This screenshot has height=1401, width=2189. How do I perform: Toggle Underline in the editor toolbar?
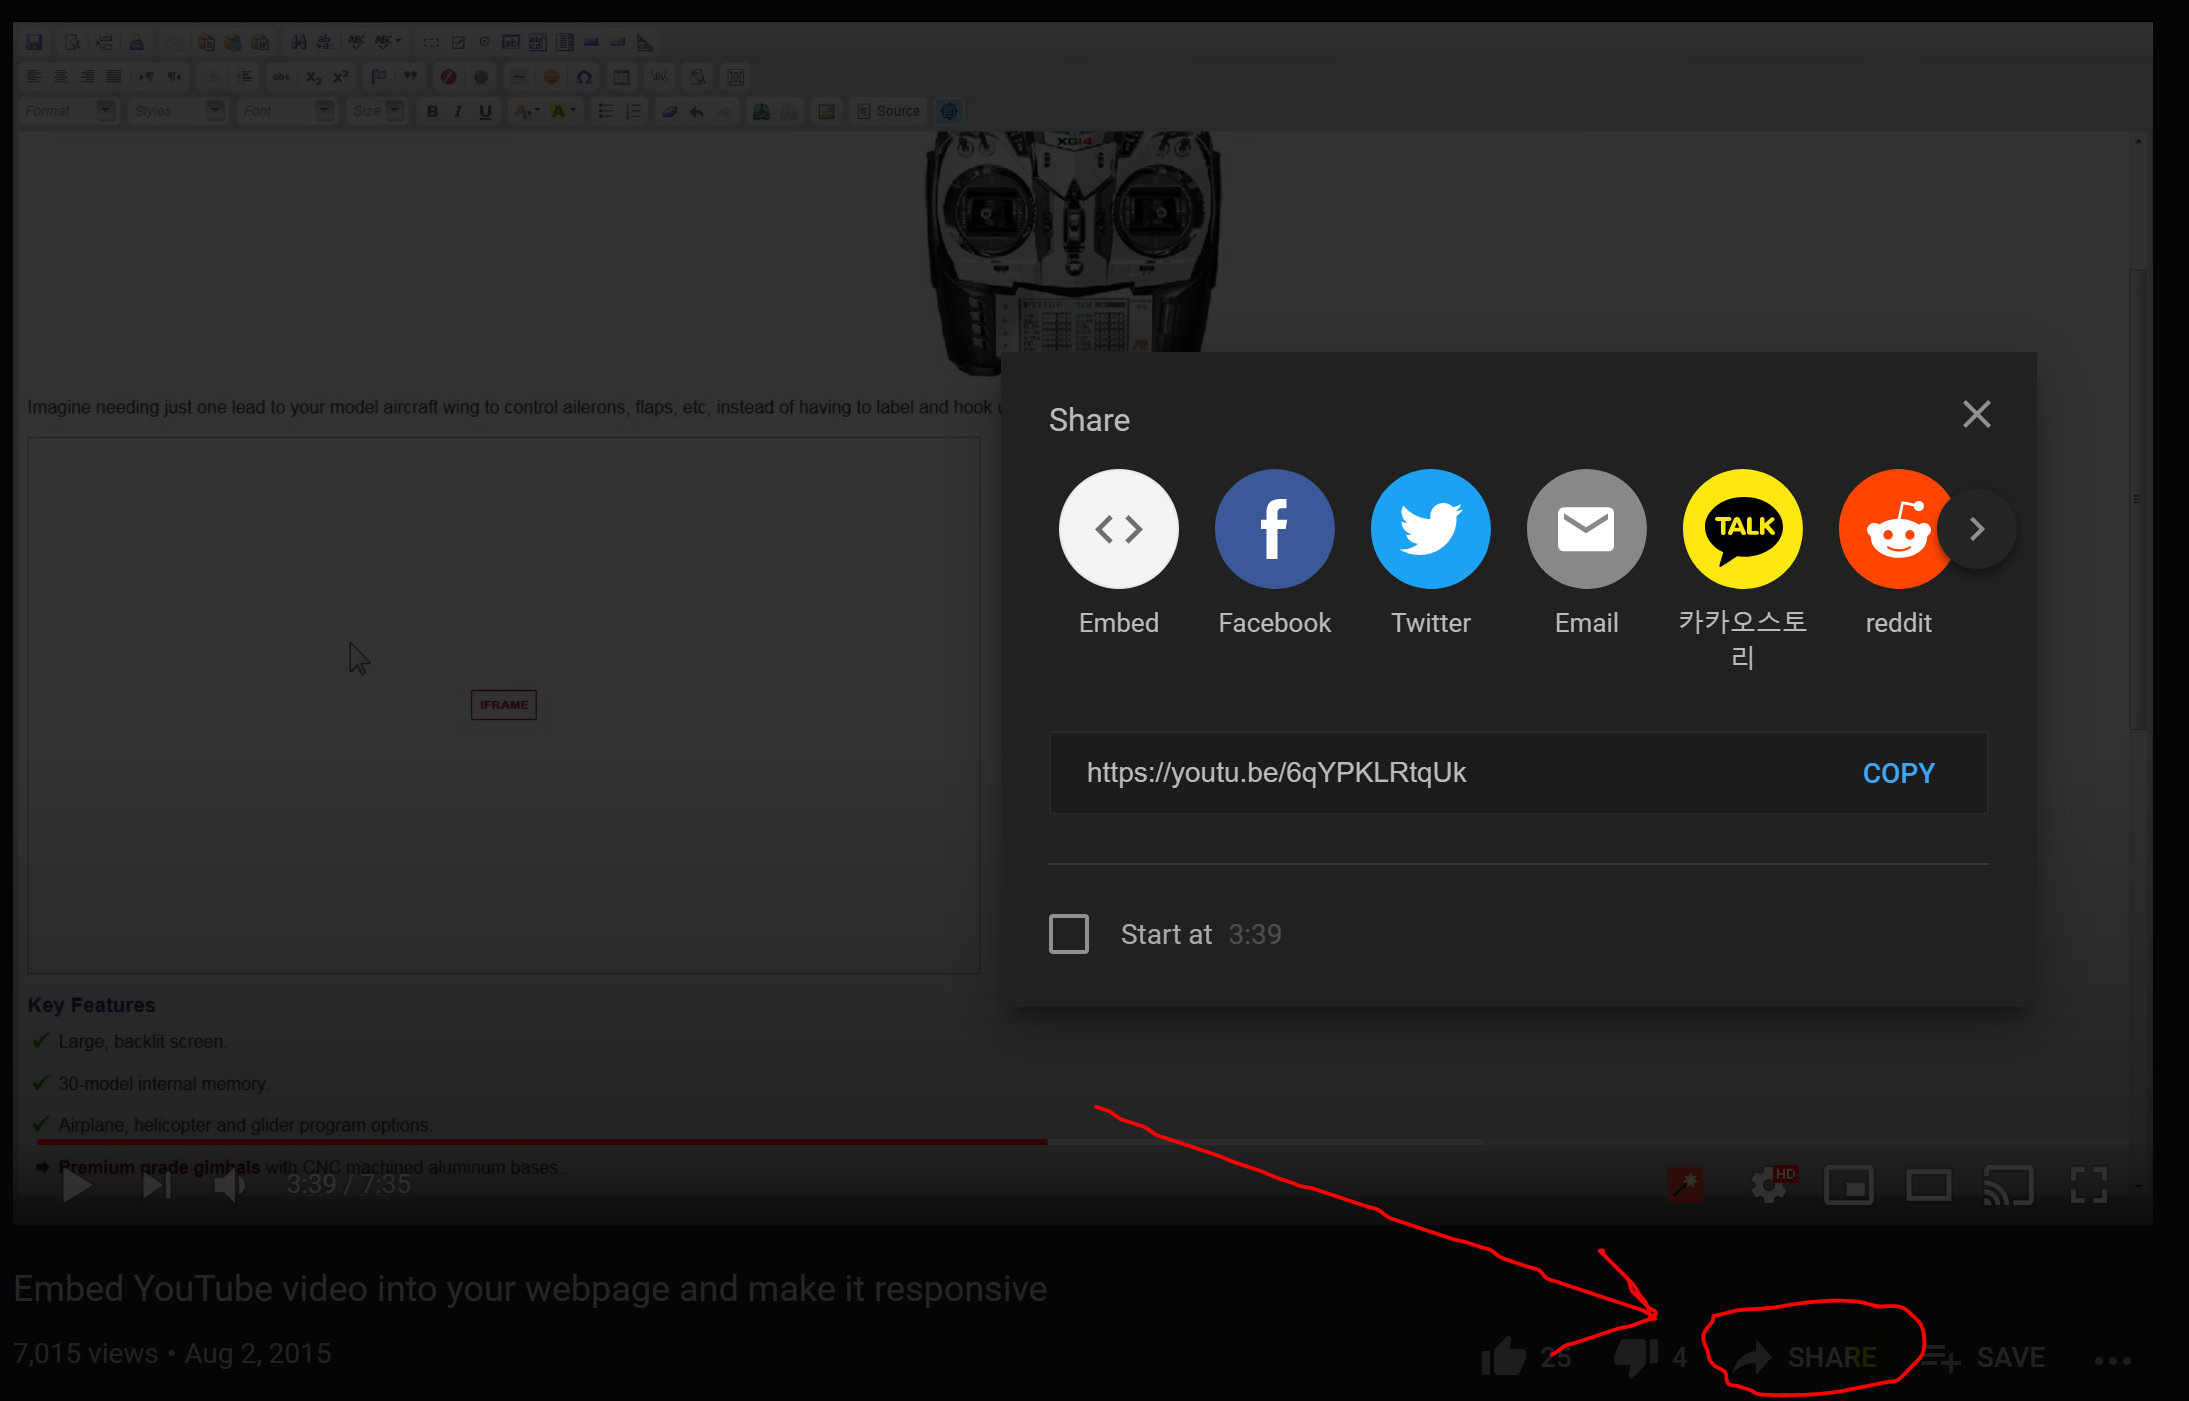tap(485, 111)
